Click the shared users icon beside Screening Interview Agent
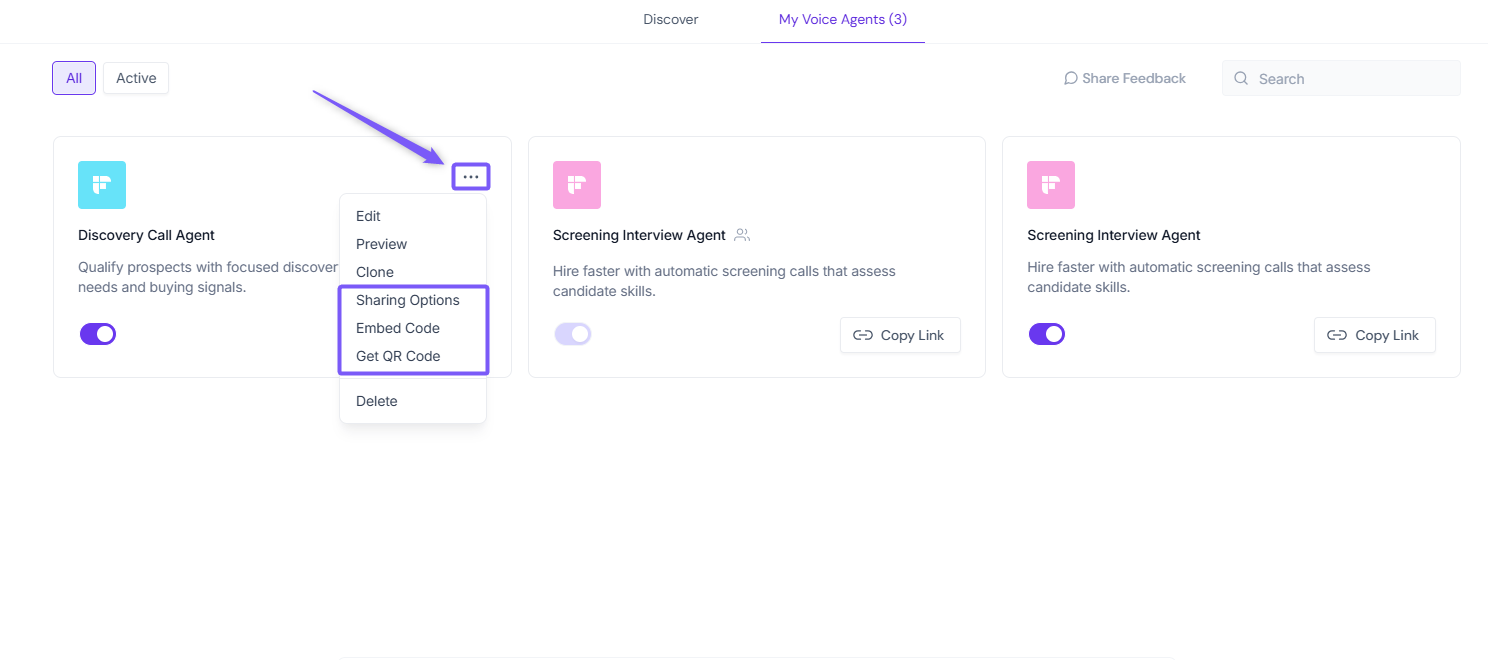This screenshot has height=660, width=1488. coord(741,236)
